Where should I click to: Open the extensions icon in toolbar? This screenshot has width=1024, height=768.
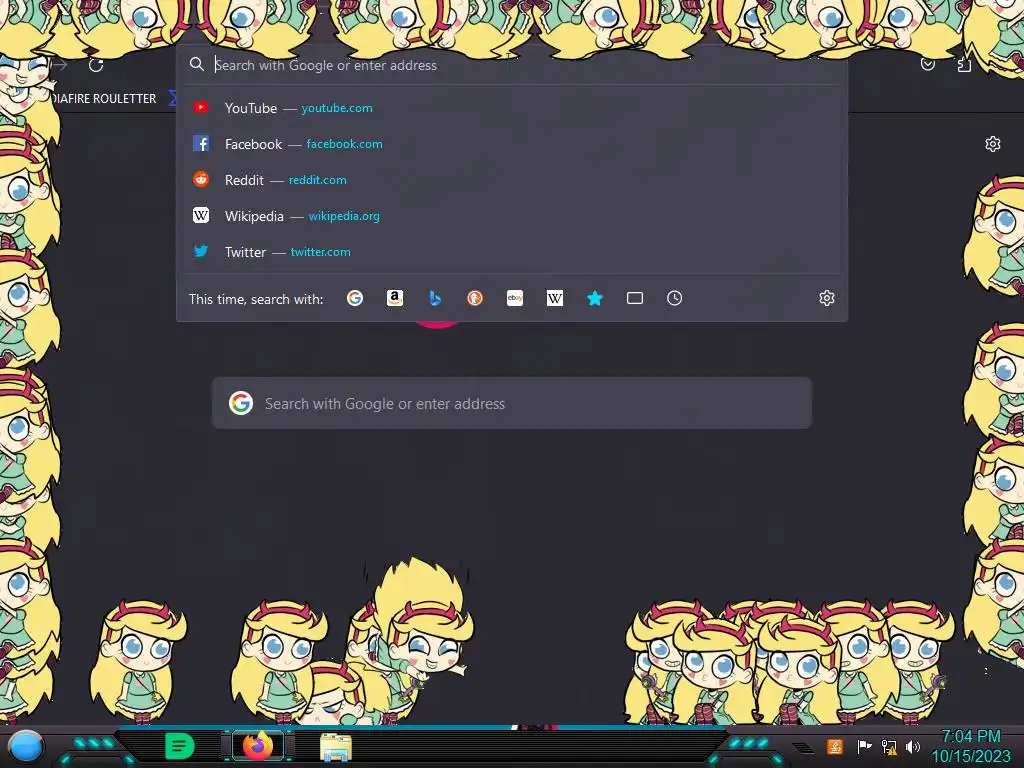point(964,65)
